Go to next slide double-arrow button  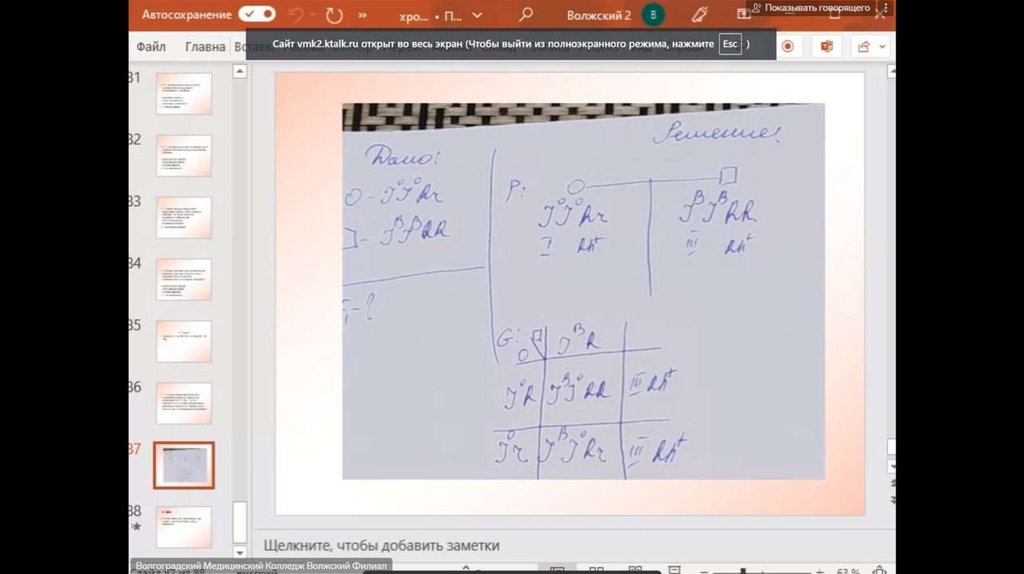pos(891,500)
